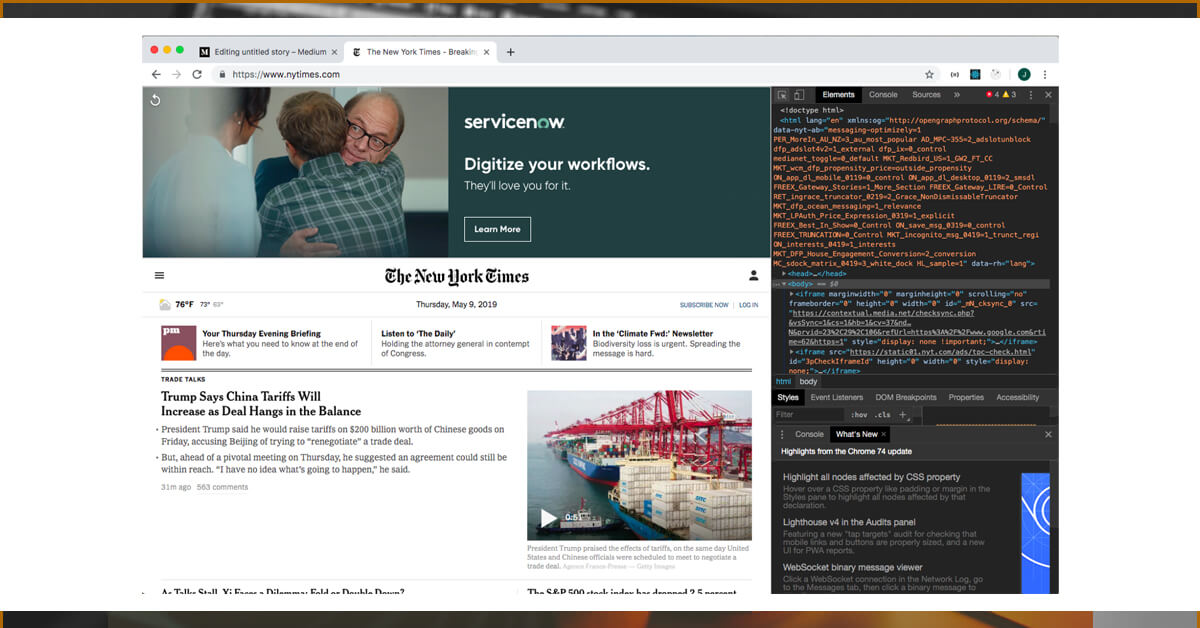Click the body breadcrumb item
The image size is (1200, 628).
click(808, 381)
